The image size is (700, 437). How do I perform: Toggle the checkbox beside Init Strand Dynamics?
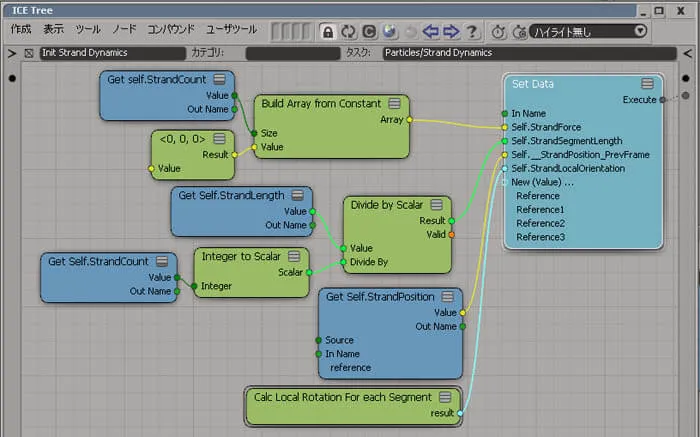[29, 53]
